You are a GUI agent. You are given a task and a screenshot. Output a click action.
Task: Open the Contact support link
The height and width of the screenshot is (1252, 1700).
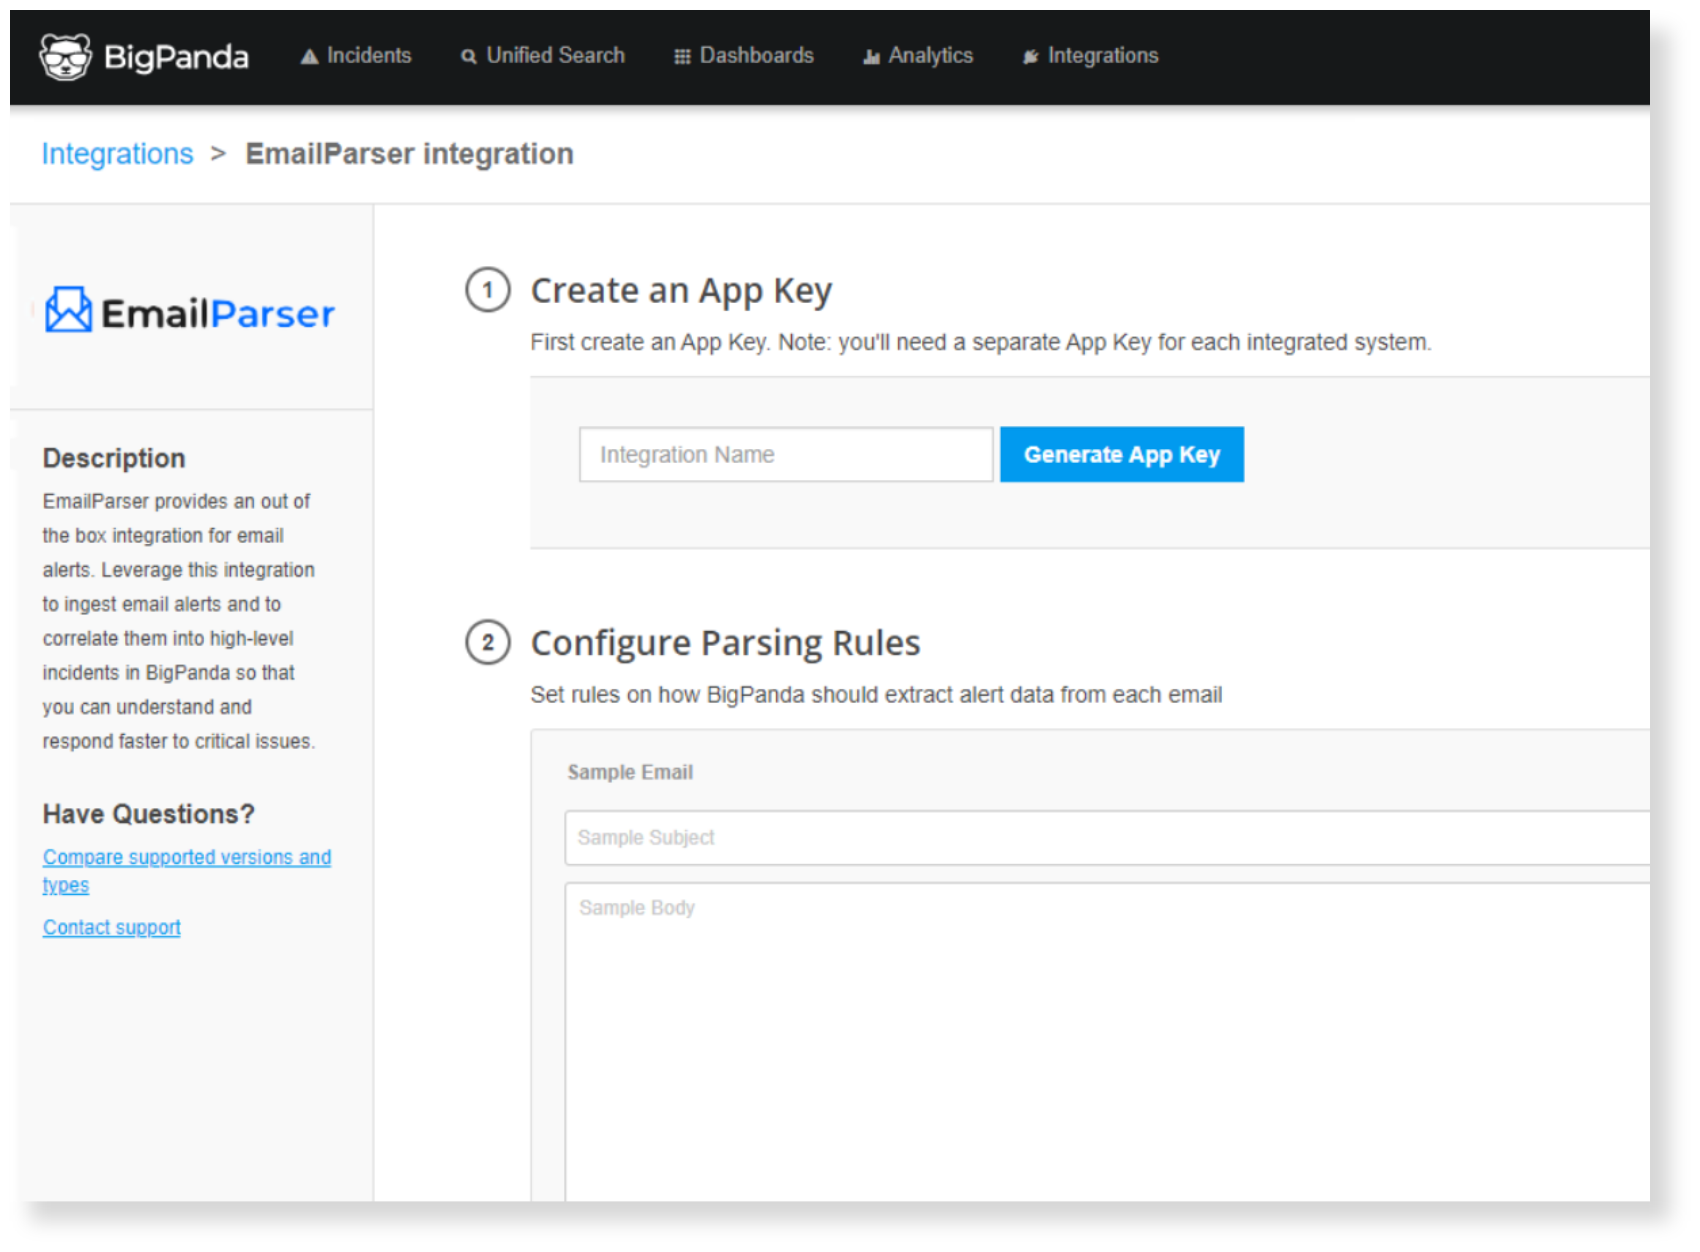(x=112, y=927)
